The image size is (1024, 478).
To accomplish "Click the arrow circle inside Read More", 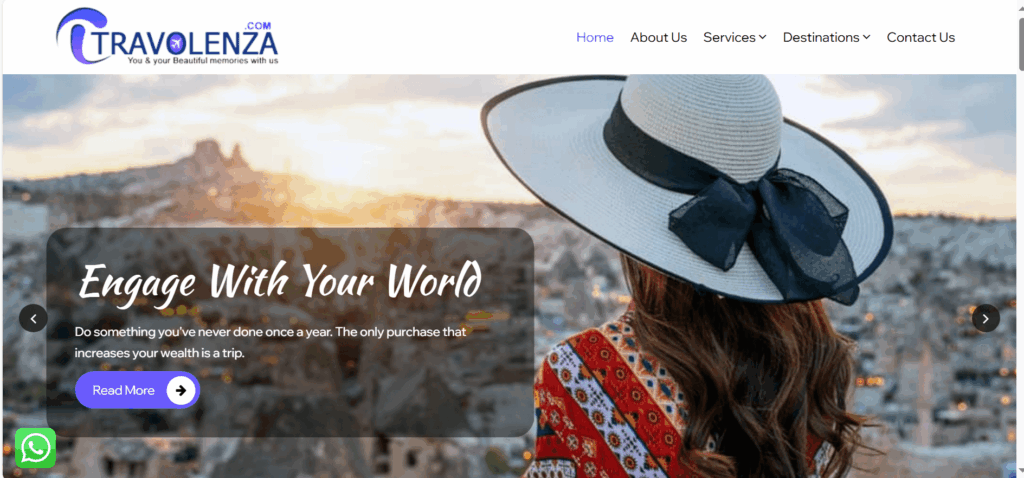I will [181, 390].
